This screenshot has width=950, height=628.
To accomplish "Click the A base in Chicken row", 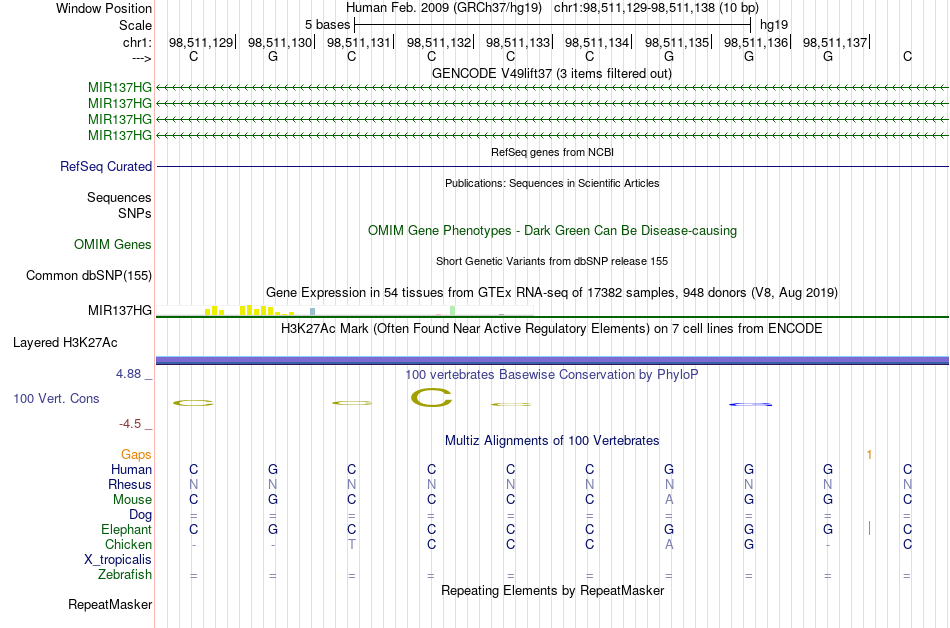I will [x=669, y=544].
